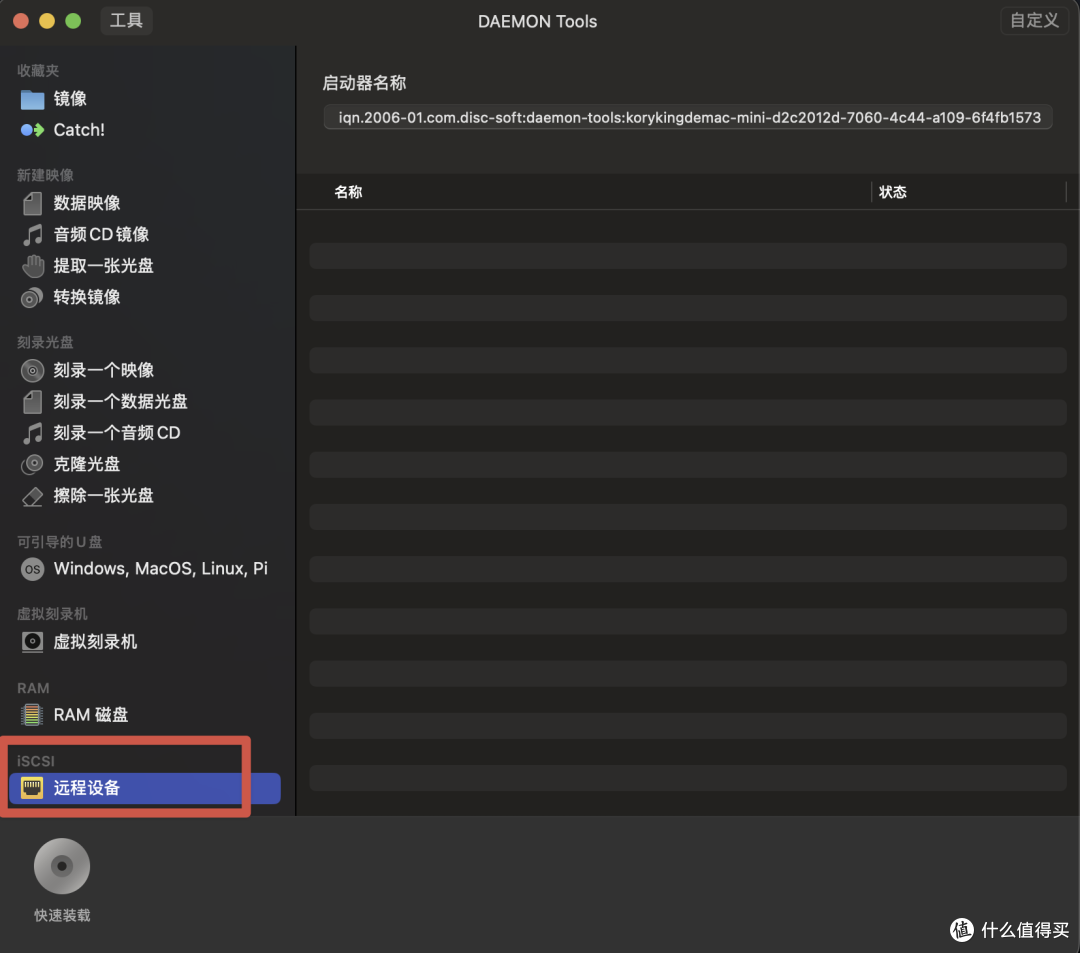Open the 克隆光盘 icon
The image size is (1080, 953).
(32, 464)
